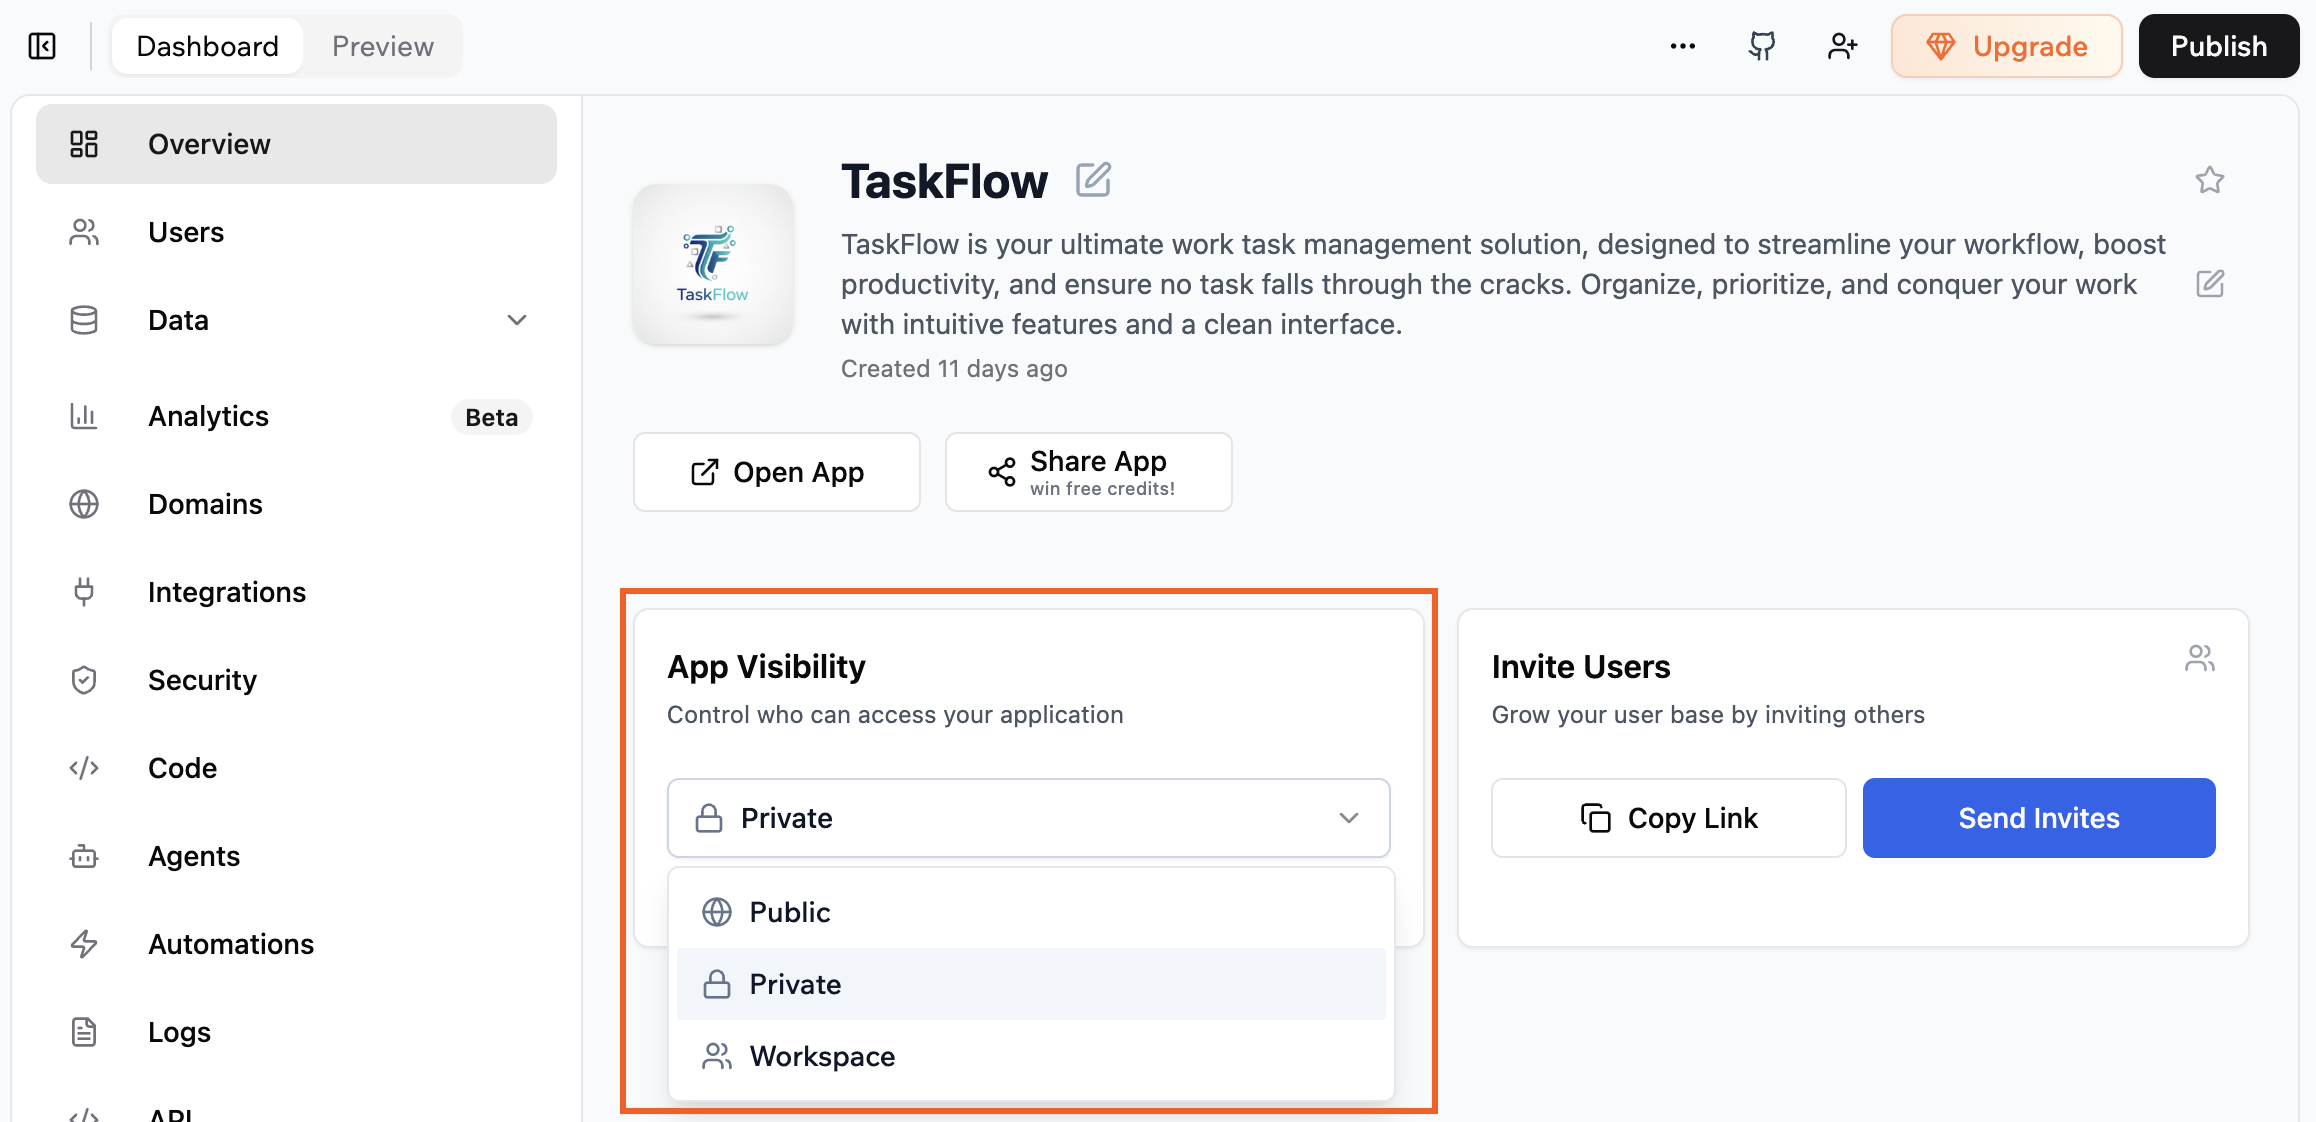
Task: Click the TaskFlow app logo thumbnail
Action: [713, 265]
